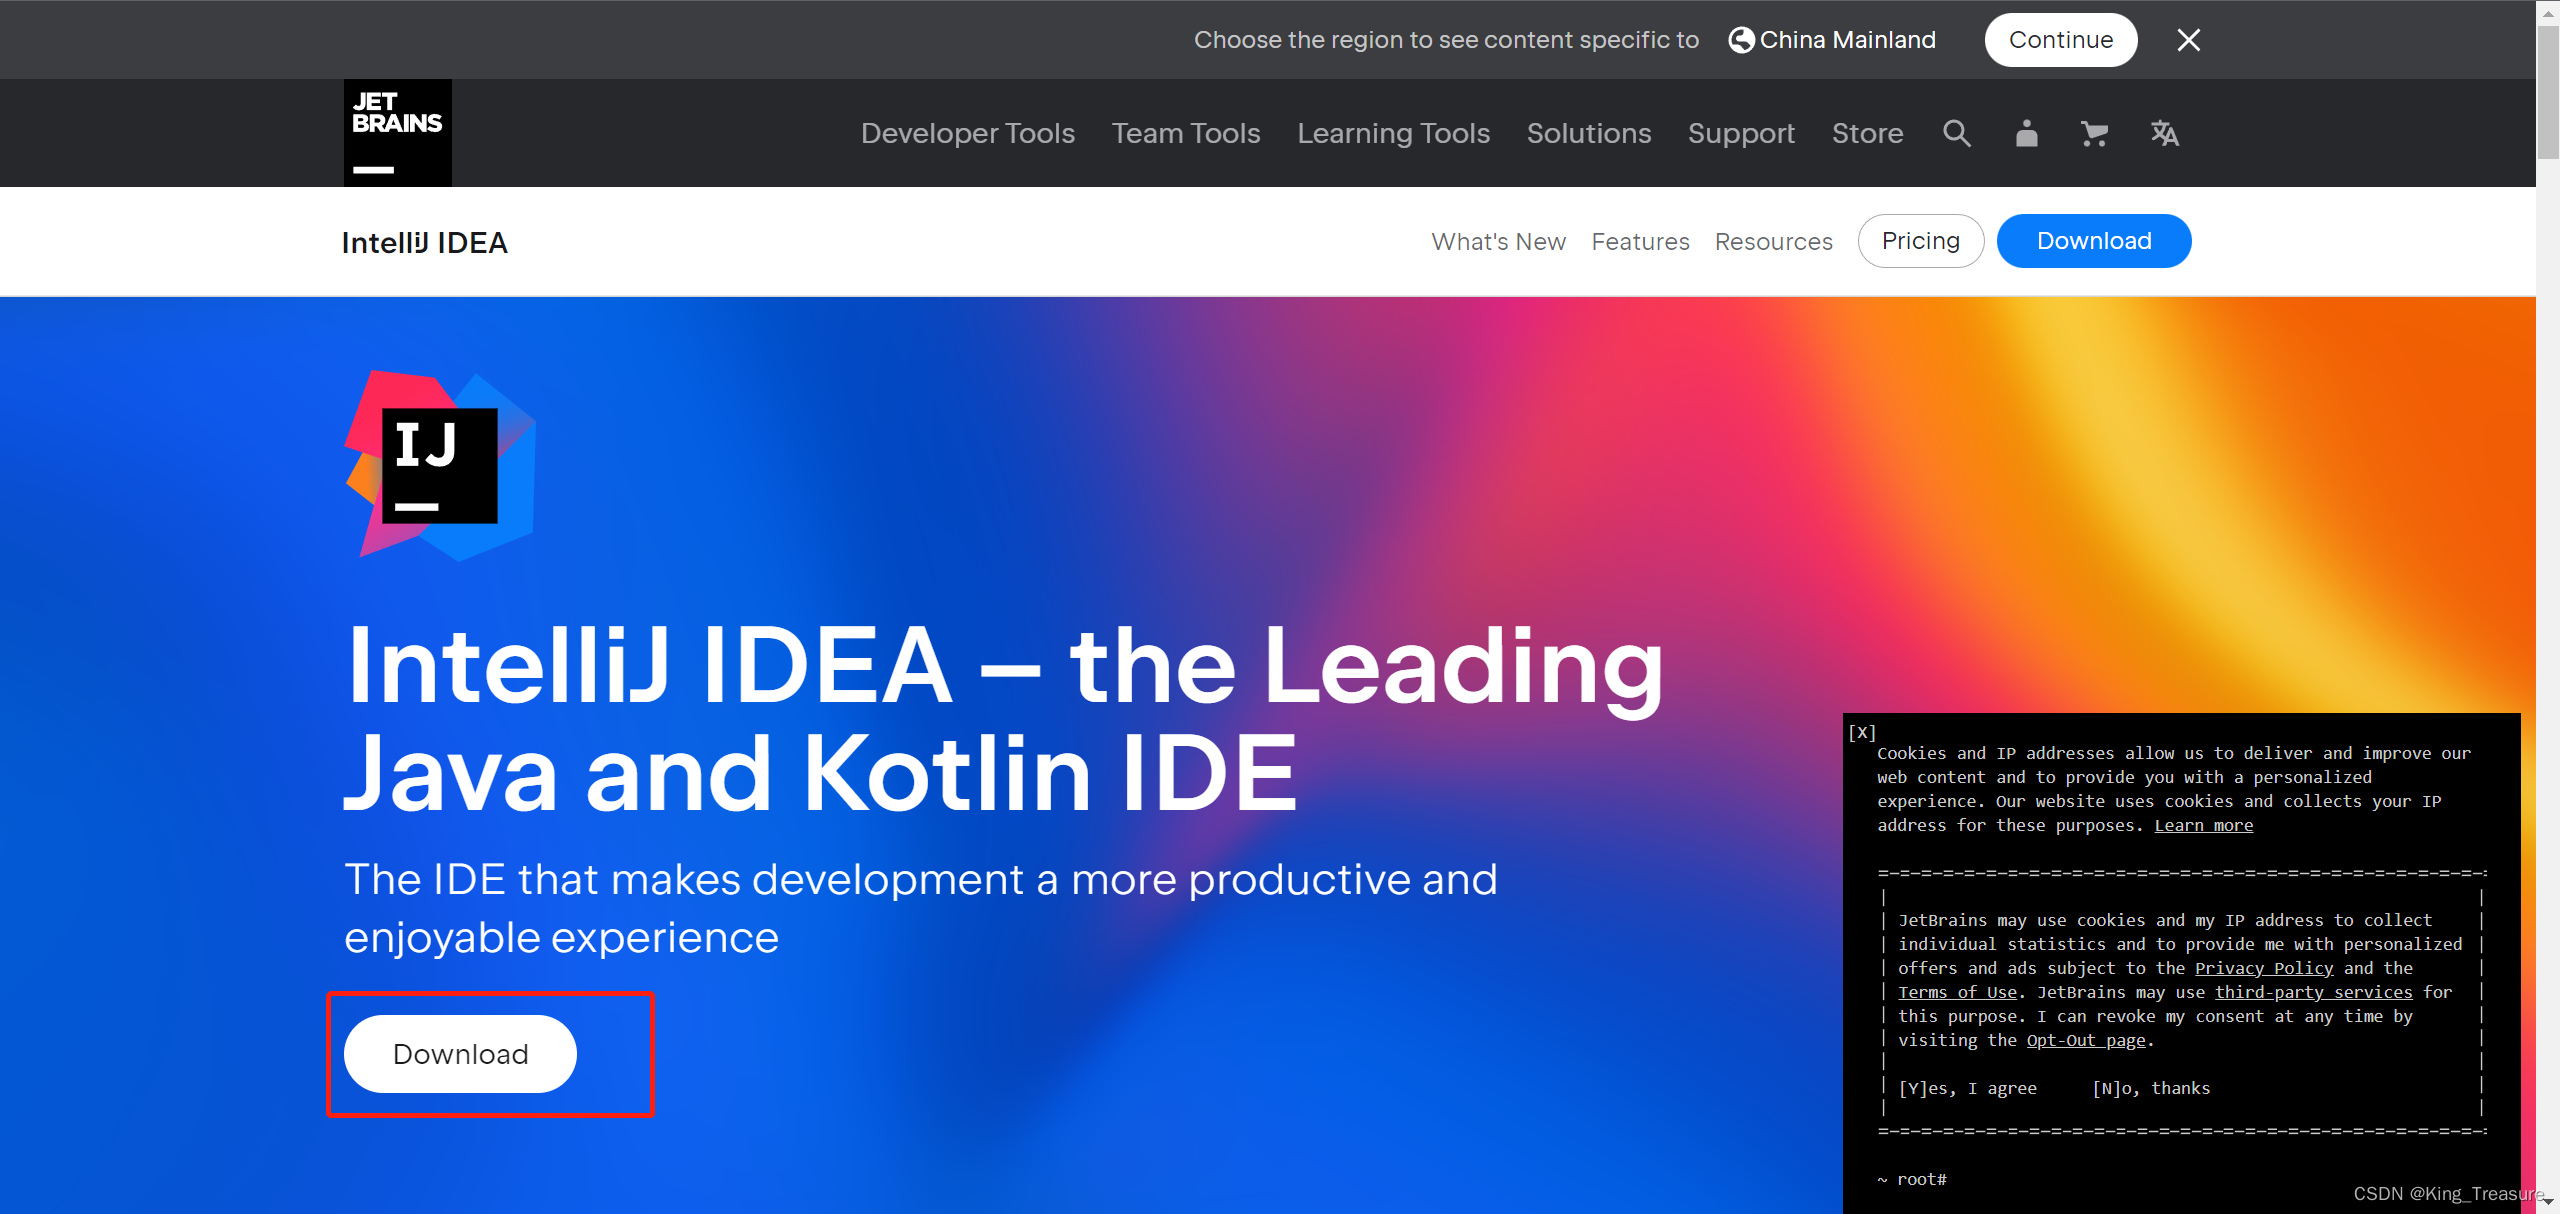Choose [Y]es, I agree
The width and height of the screenshot is (2560, 1214).
(x=1967, y=1088)
